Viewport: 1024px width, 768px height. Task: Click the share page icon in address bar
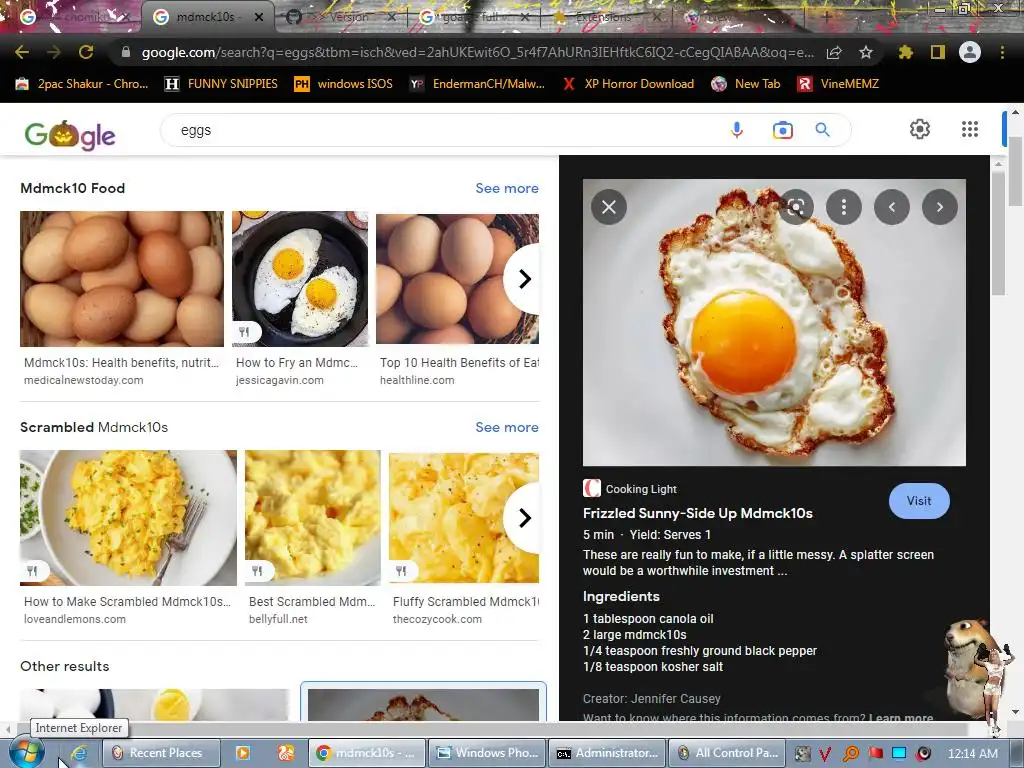(834, 53)
